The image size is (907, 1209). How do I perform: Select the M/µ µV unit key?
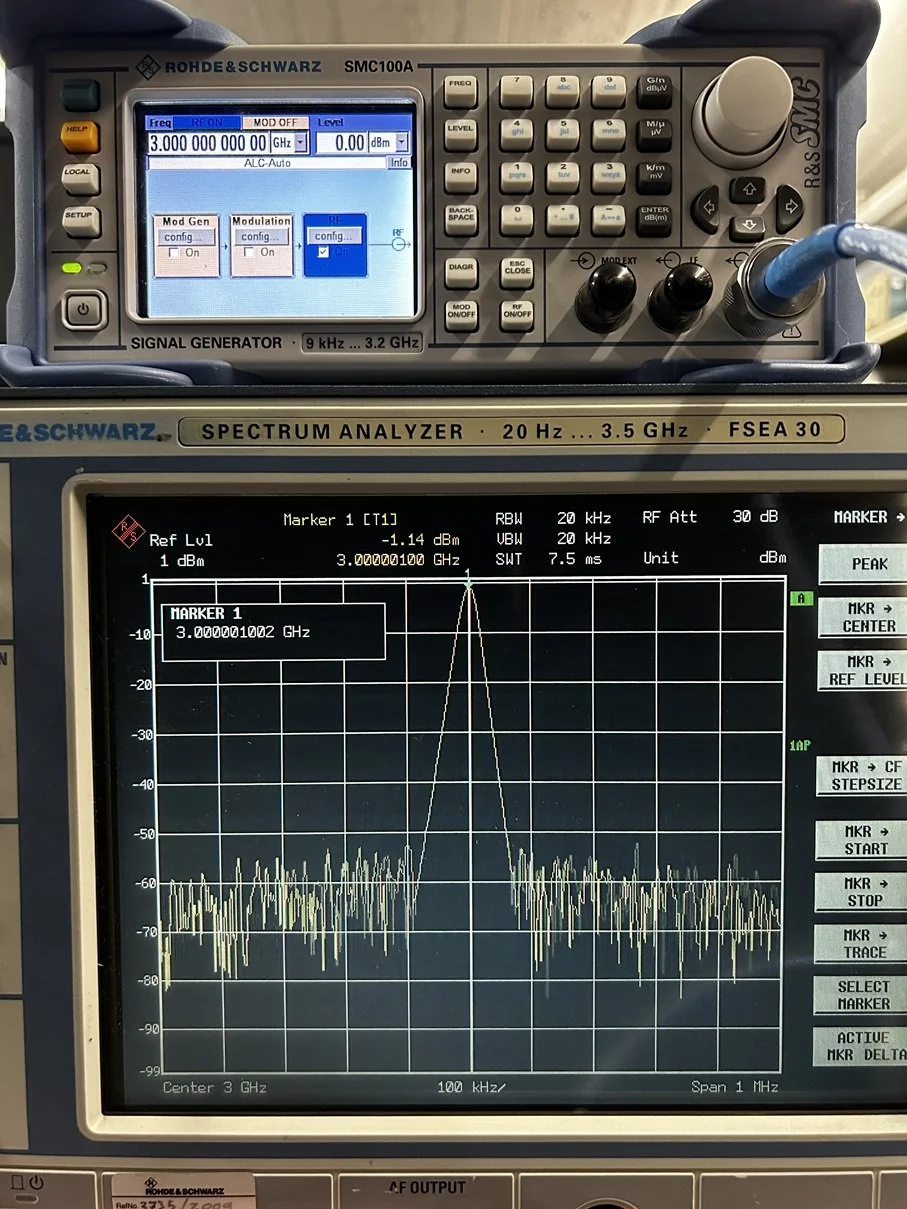(x=655, y=133)
